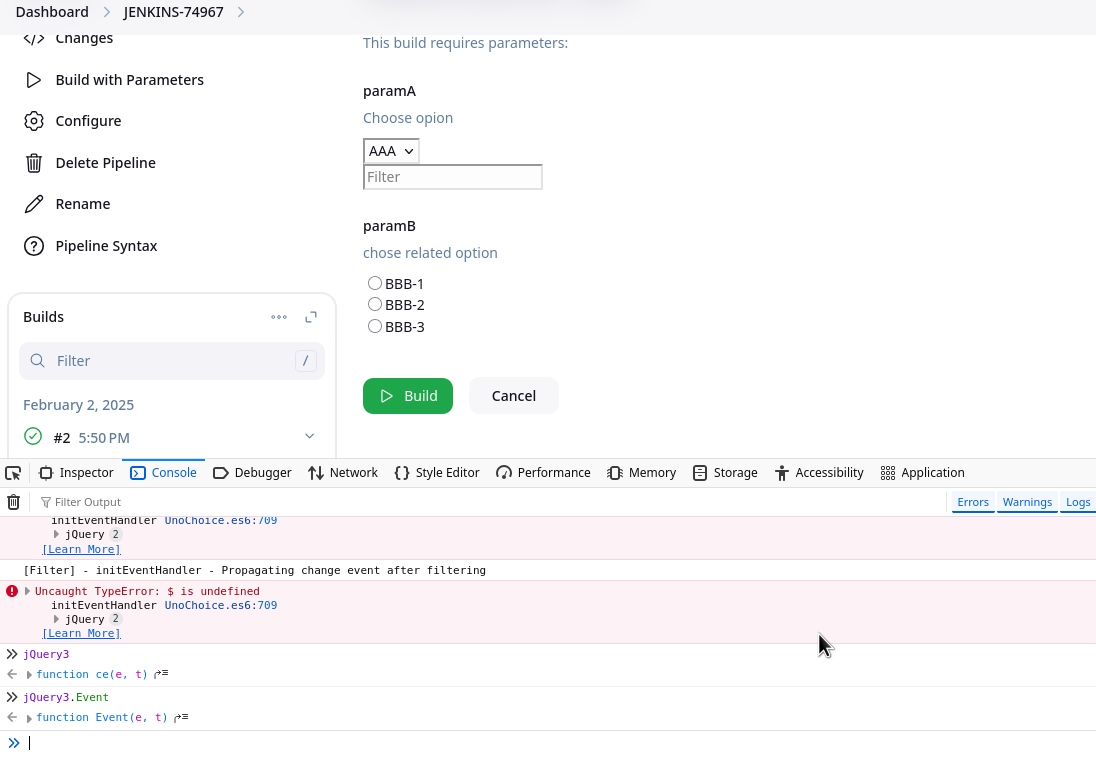Click the paramA Filter text field
Image resolution: width=1096 pixels, height=764 pixels.
coord(452,177)
